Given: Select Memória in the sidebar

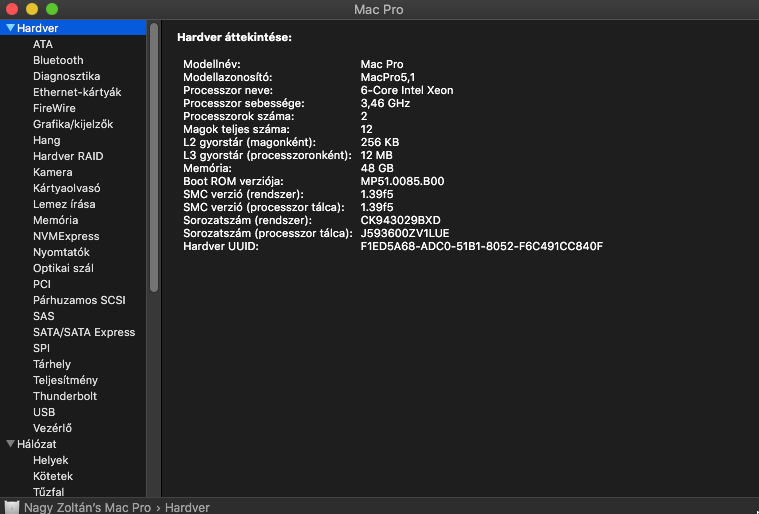Looking at the screenshot, I should [x=55, y=220].
